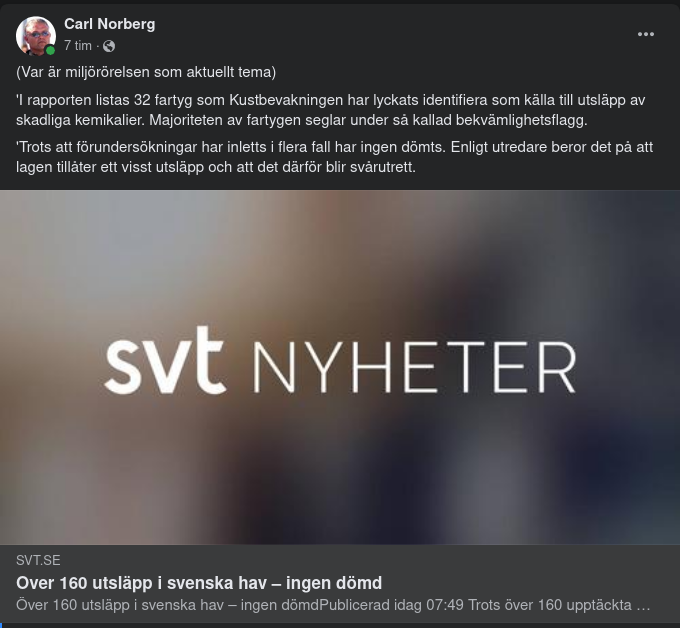Viewport: 680px width, 628px height.
Task: Open the post via '7 tim' timestamp
Action: (78, 46)
